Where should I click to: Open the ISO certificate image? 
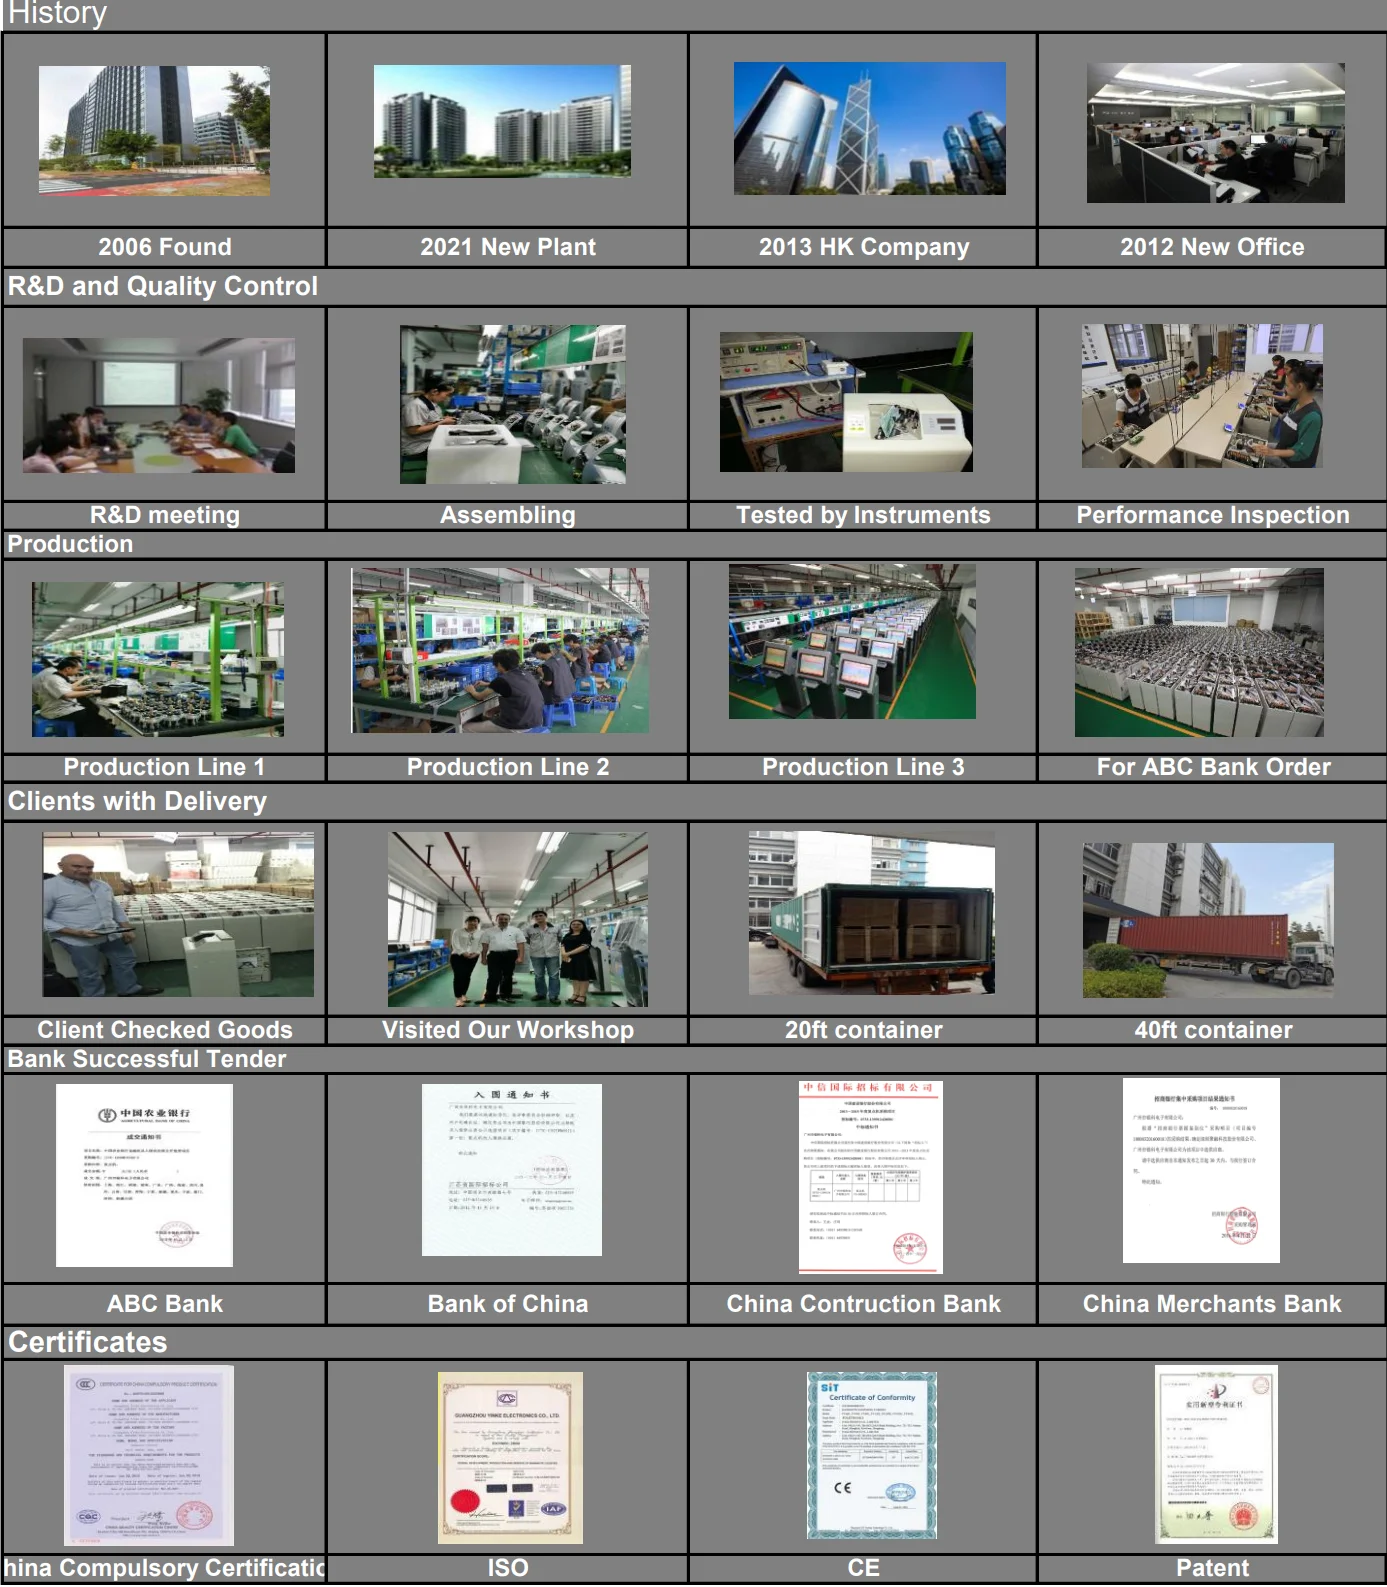pos(510,1458)
